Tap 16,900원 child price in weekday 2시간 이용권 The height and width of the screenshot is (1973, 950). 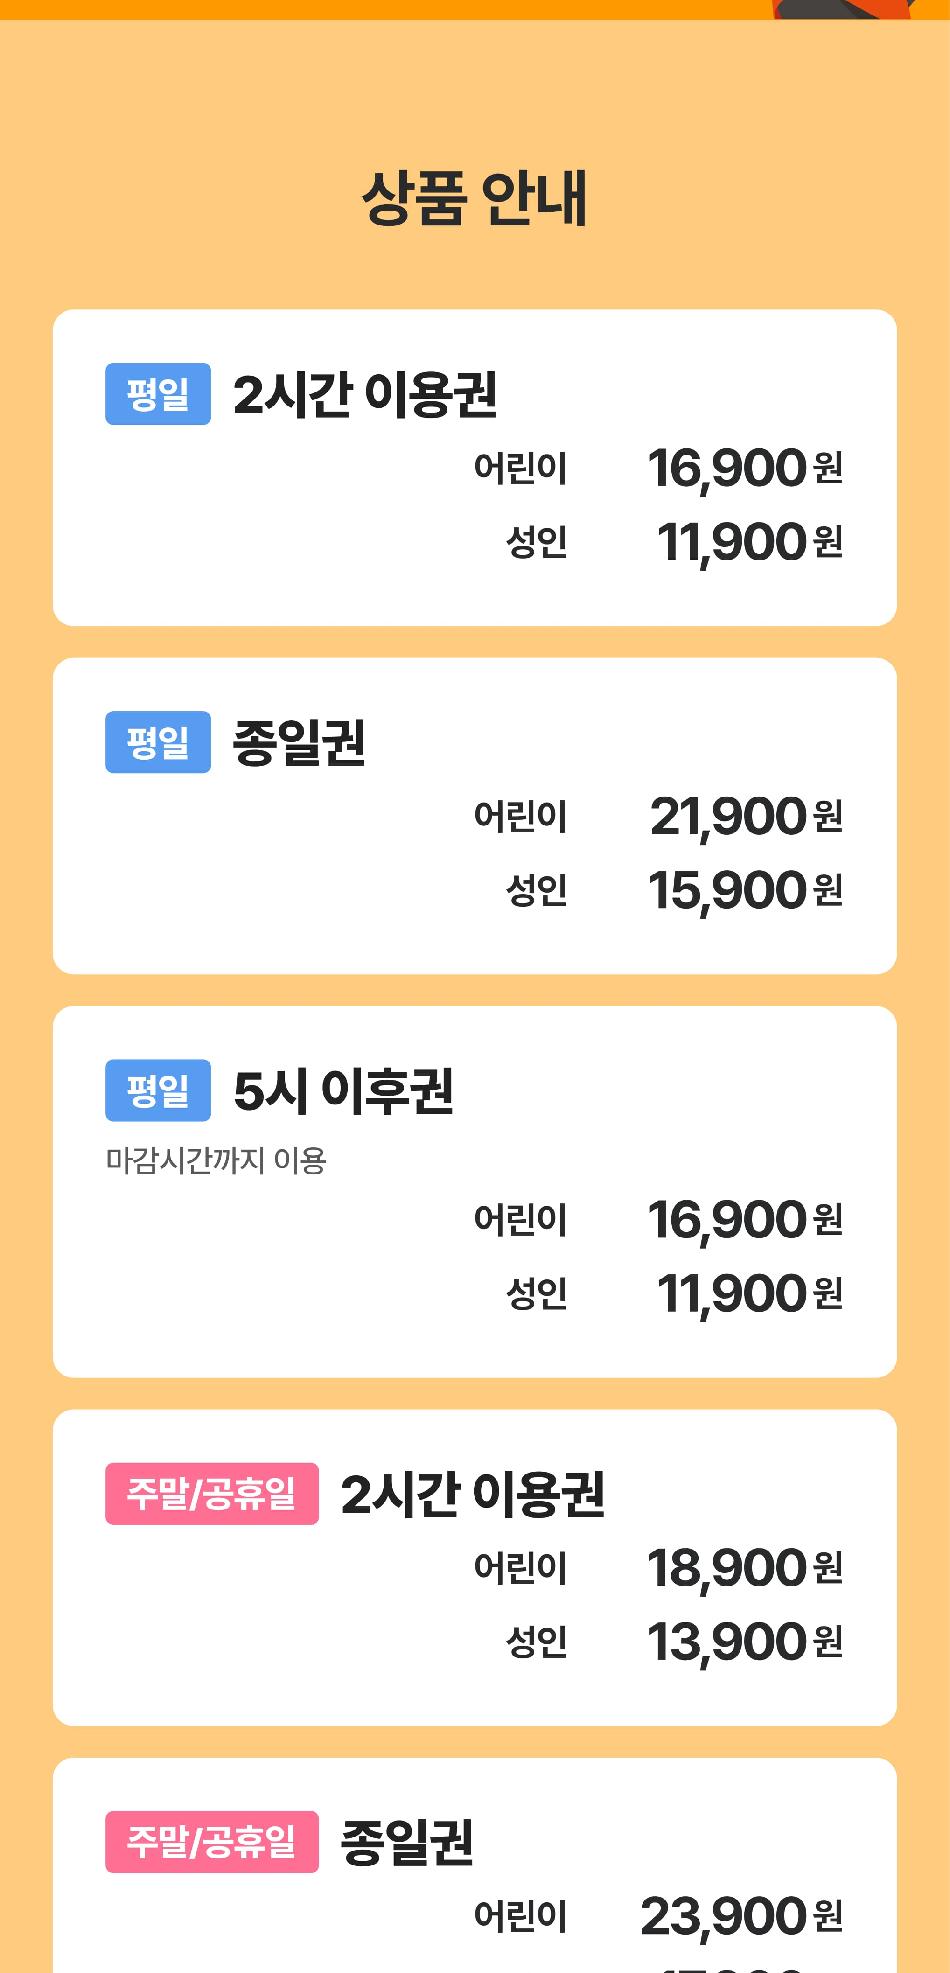pos(744,468)
